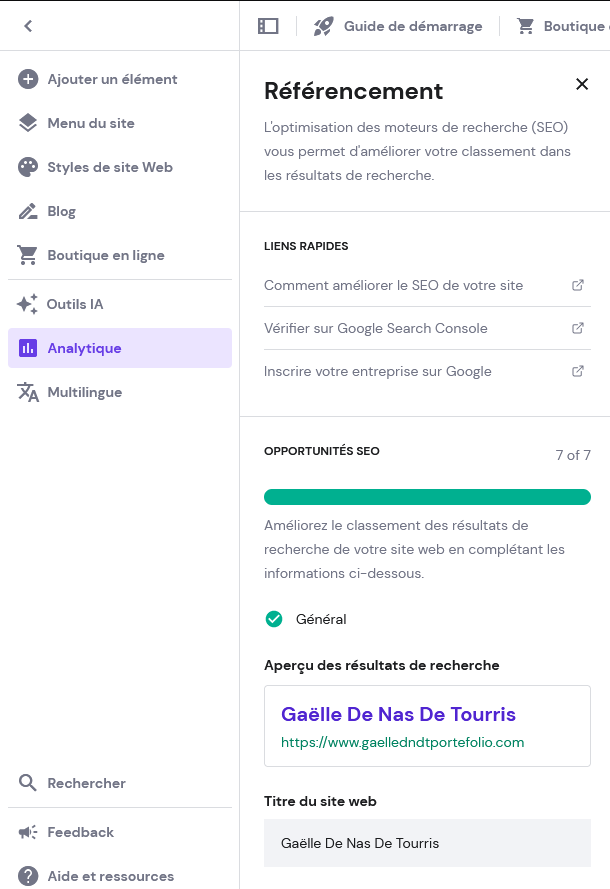Click external link icon for Inscrire votre entreprise
The height and width of the screenshot is (889, 610).
click(577, 371)
